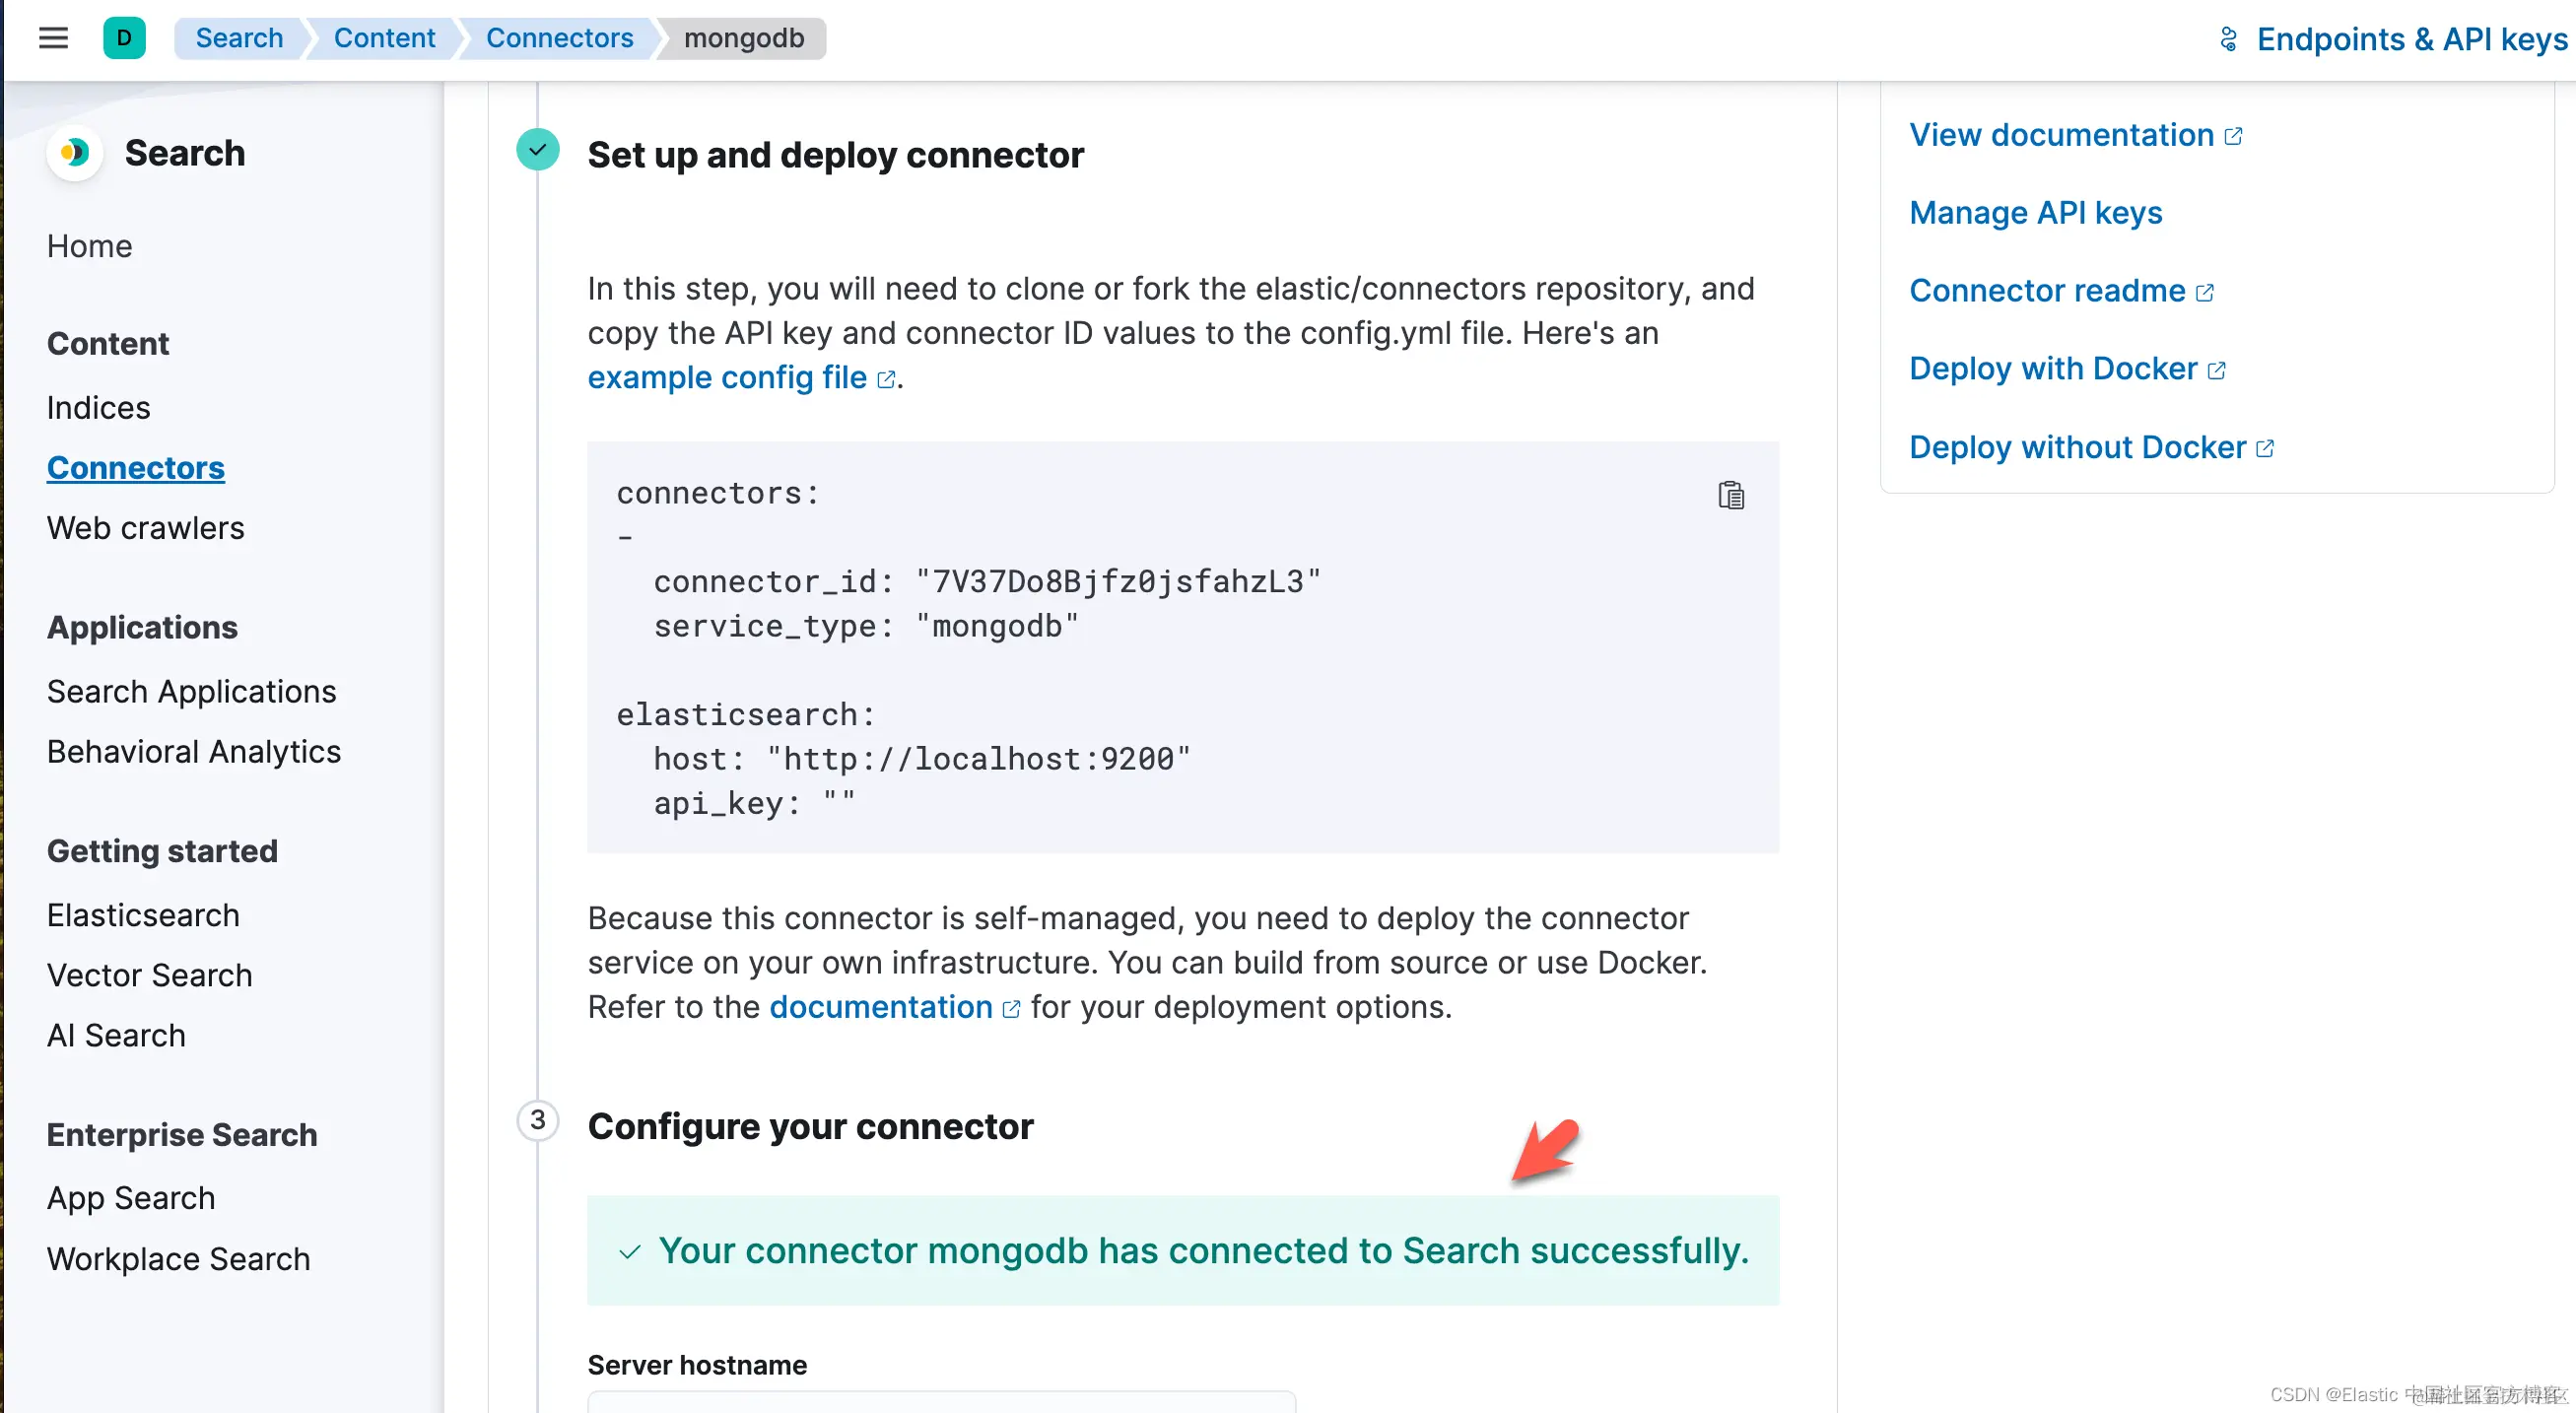Click the green checkmark step indicator

tap(538, 150)
